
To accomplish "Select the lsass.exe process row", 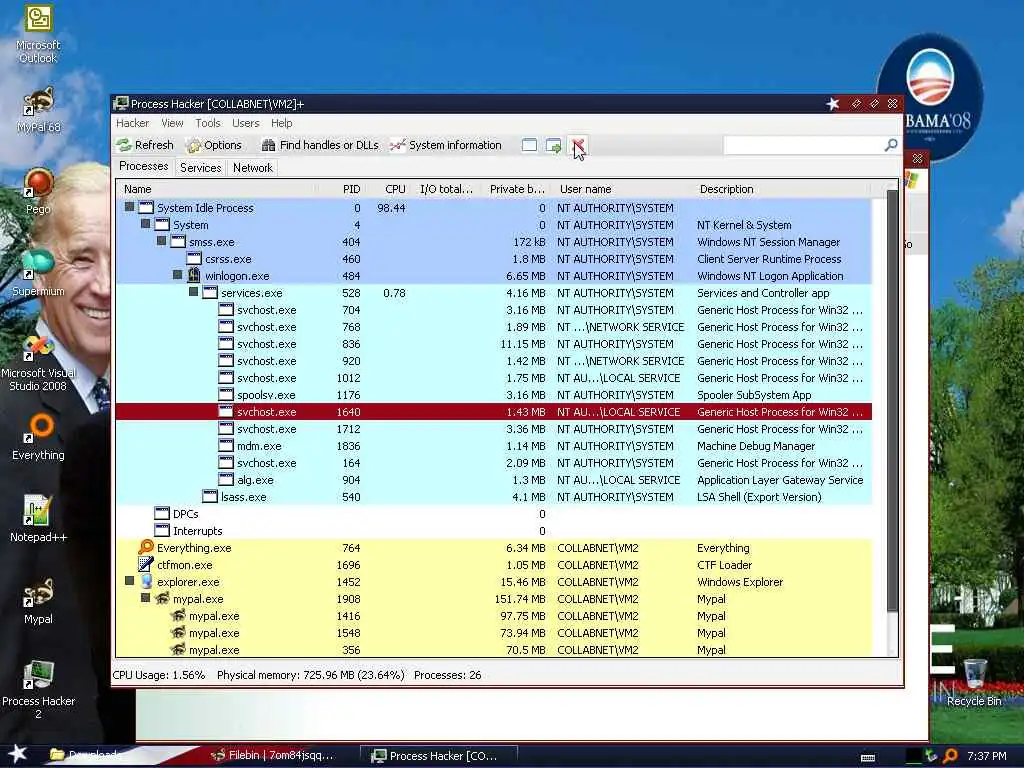I will 494,496.
